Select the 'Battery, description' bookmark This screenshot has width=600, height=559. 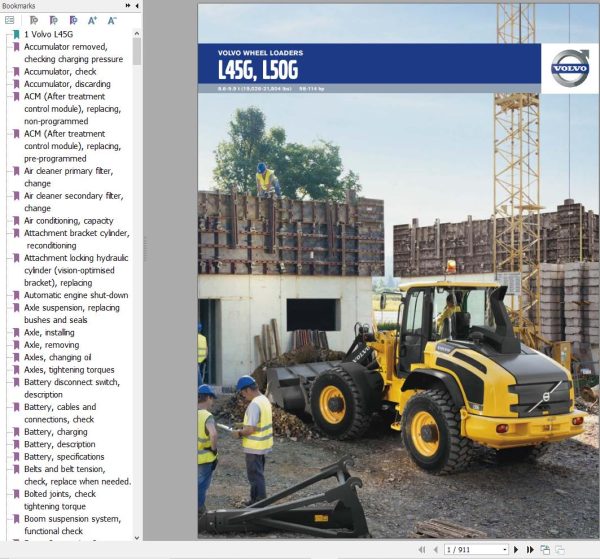coord(60,444)
